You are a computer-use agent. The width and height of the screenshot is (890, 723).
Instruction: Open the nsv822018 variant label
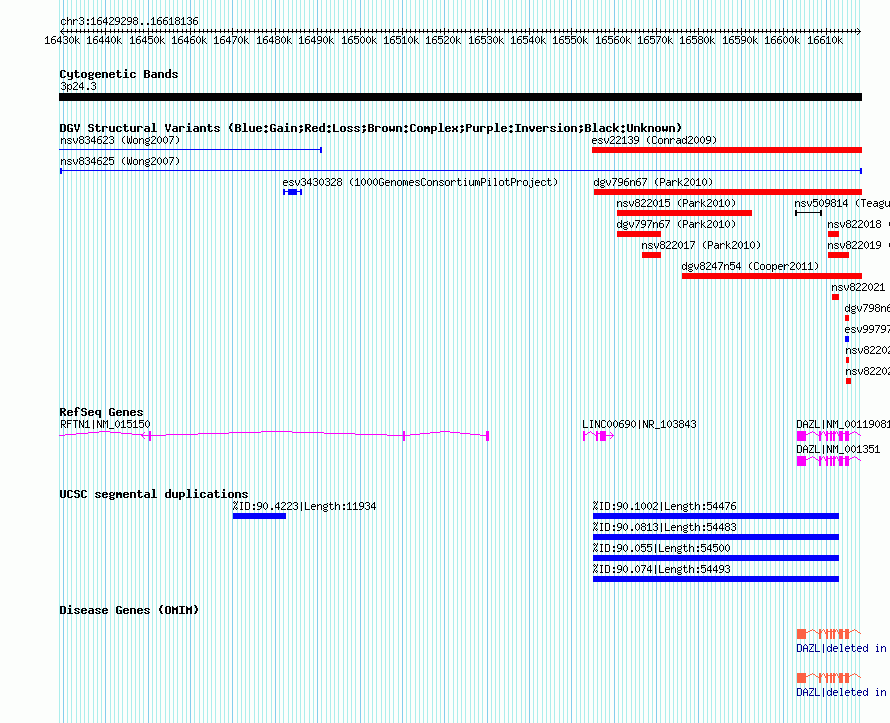pyautogui.click(x=858, y=224)
